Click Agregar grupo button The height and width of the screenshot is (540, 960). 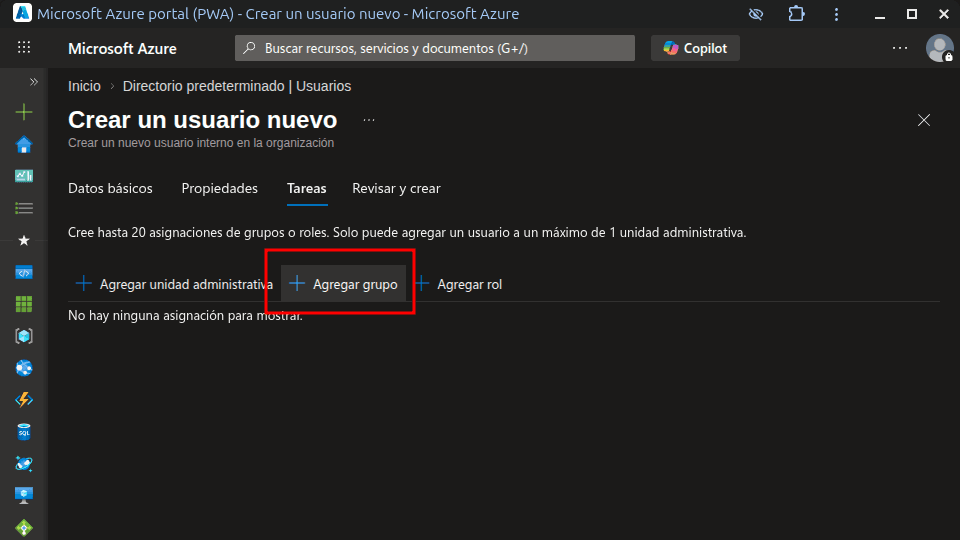click(344, 284)
